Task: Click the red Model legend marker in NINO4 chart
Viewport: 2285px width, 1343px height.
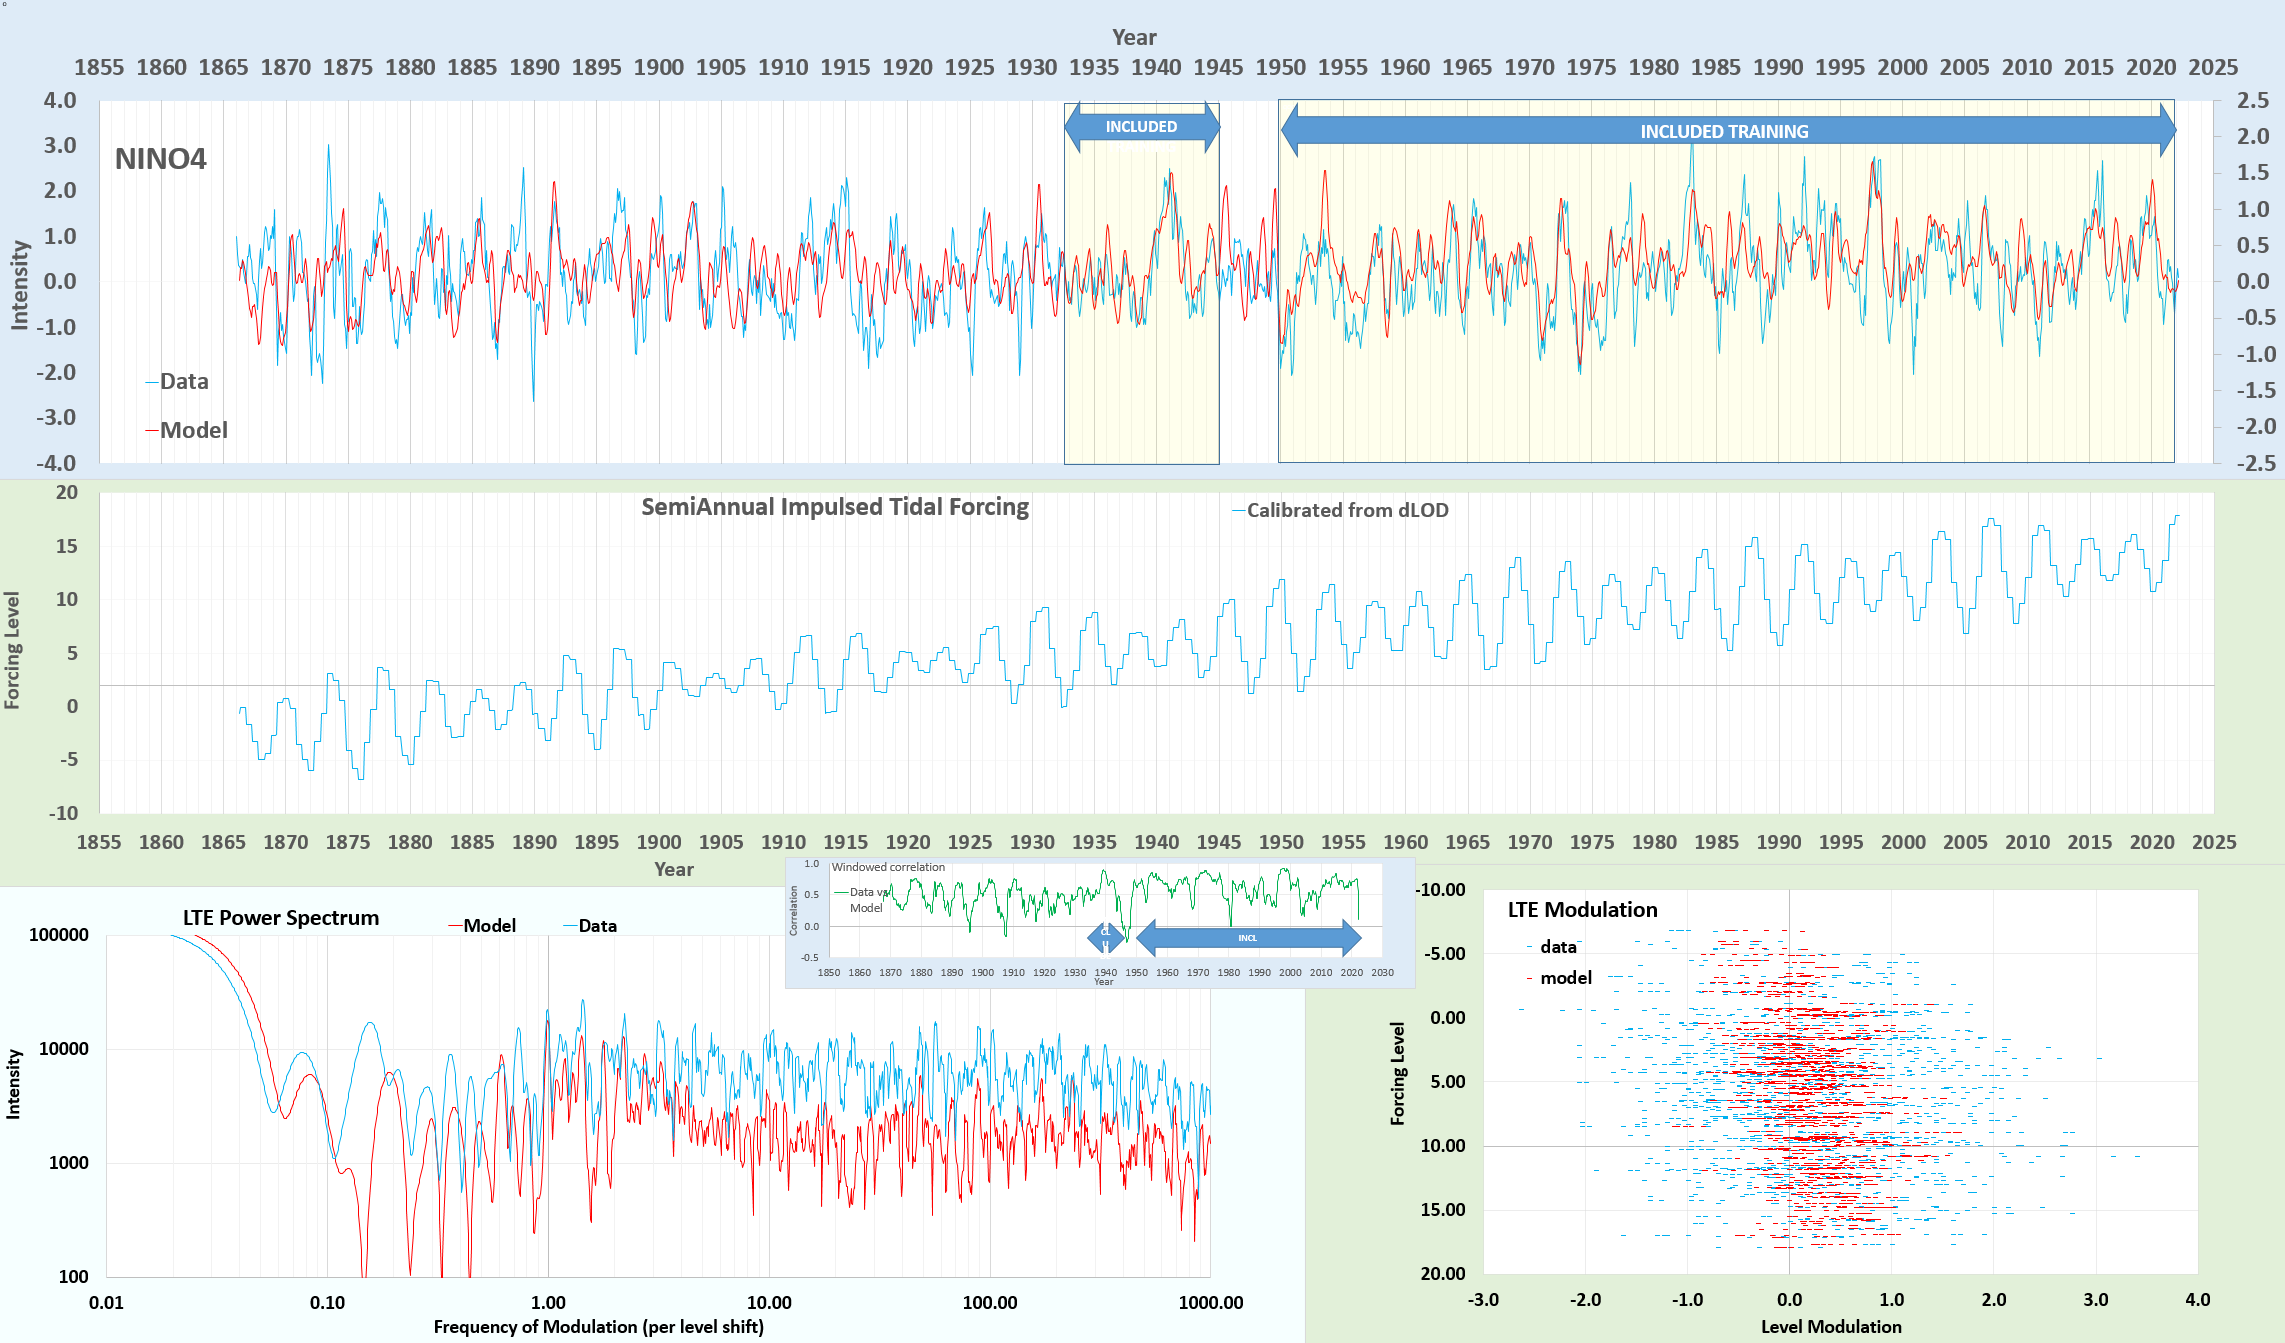Action: (152, 431)
